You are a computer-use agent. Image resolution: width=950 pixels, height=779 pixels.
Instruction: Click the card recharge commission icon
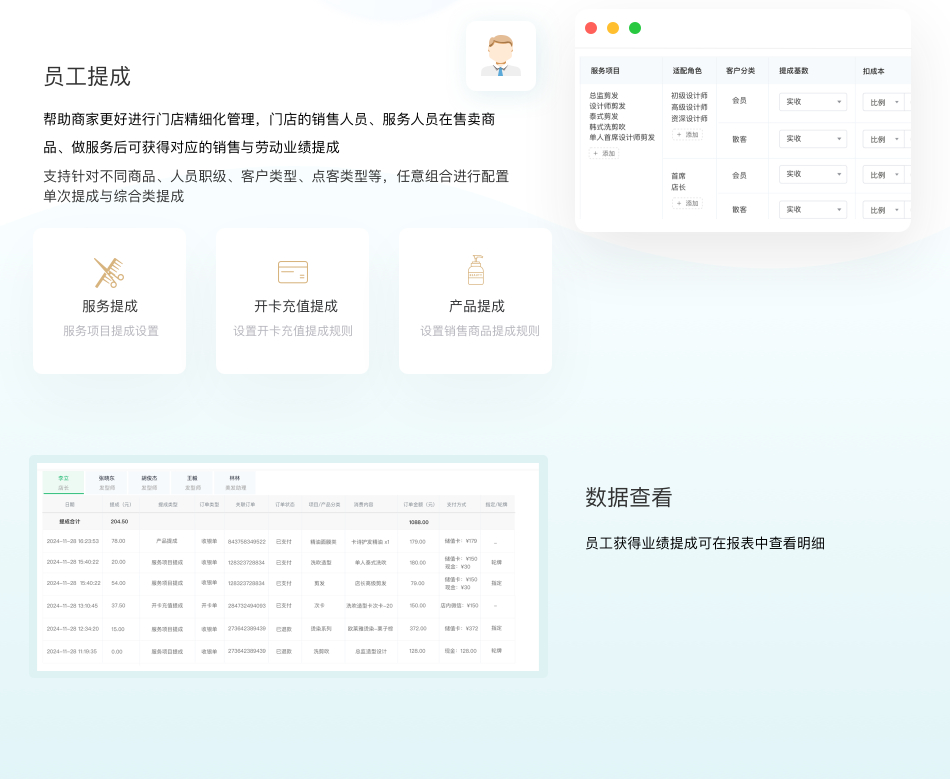(x=292, y=272)
